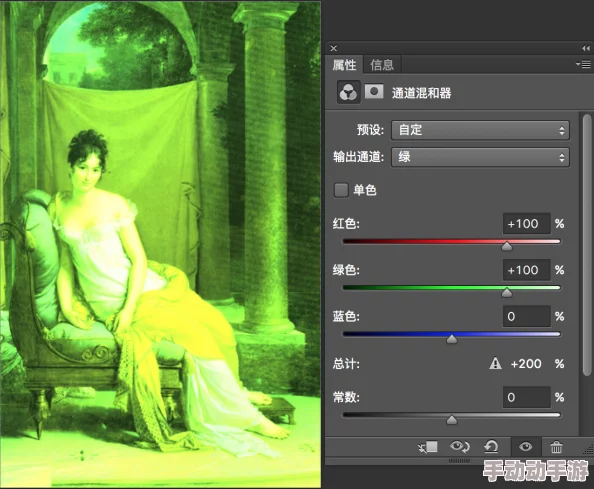Click the +200 total value
Image resolution: width=594 pixels, height=489 pixels.
coord(526,364)
